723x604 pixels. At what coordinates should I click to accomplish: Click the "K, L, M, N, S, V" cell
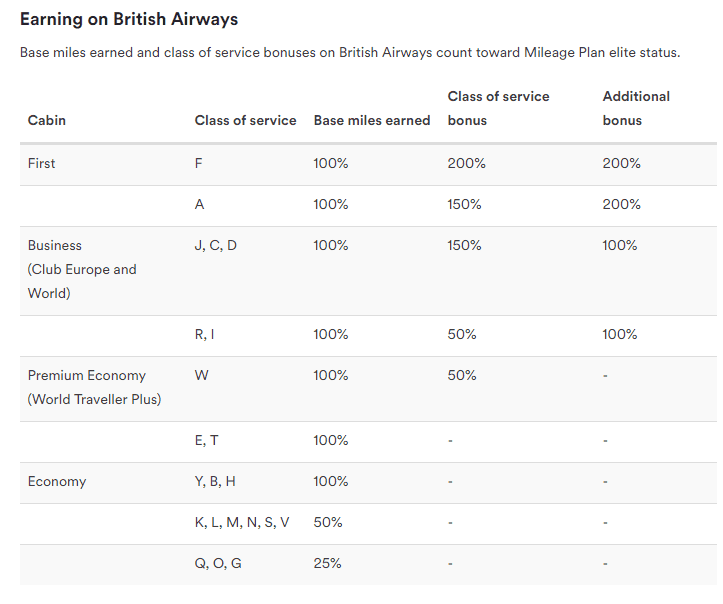pos(242,522)
